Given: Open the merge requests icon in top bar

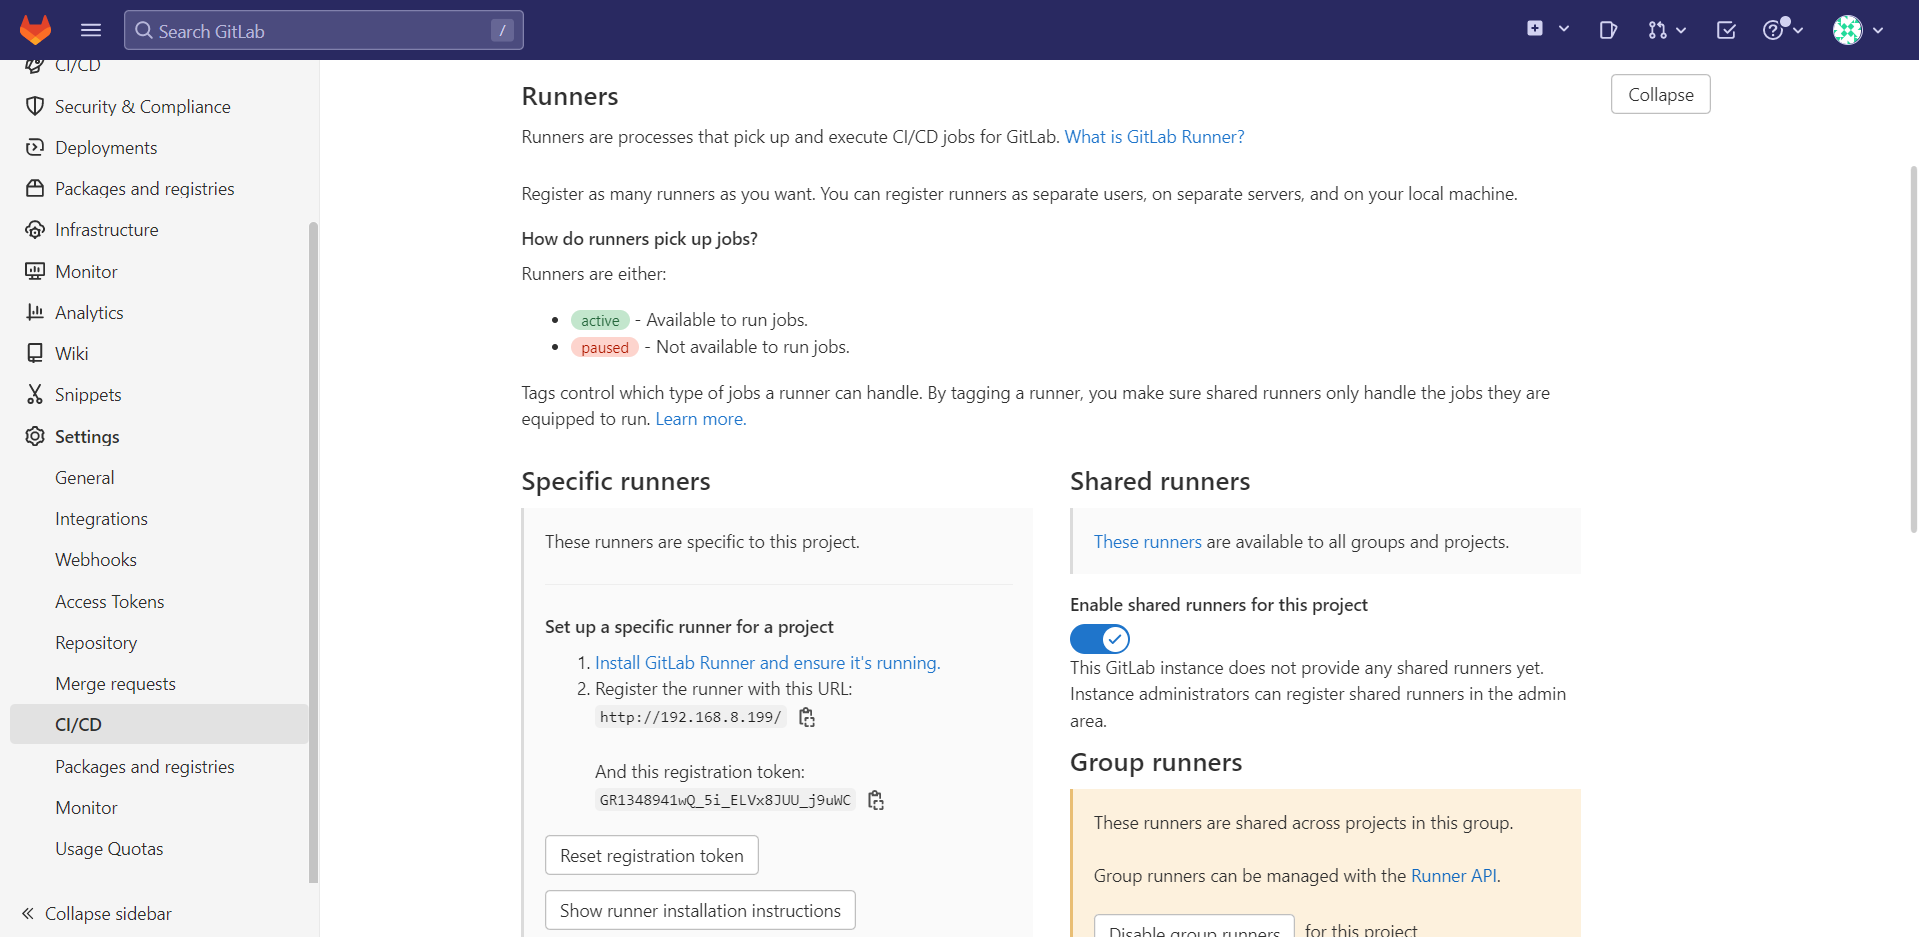Looking at the screenshot, I should pyautogui.click(x=1657, y=30).
